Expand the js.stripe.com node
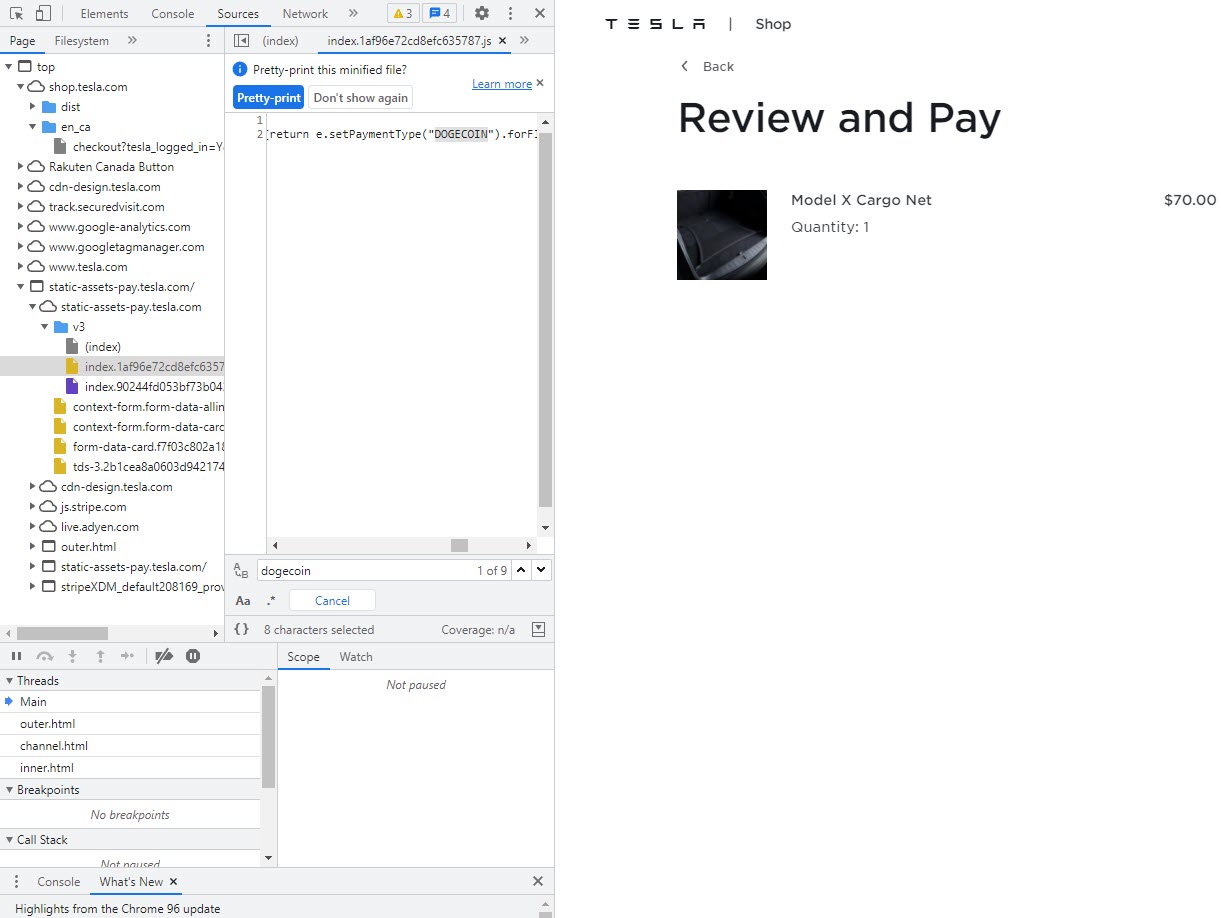 click(33, 507)
